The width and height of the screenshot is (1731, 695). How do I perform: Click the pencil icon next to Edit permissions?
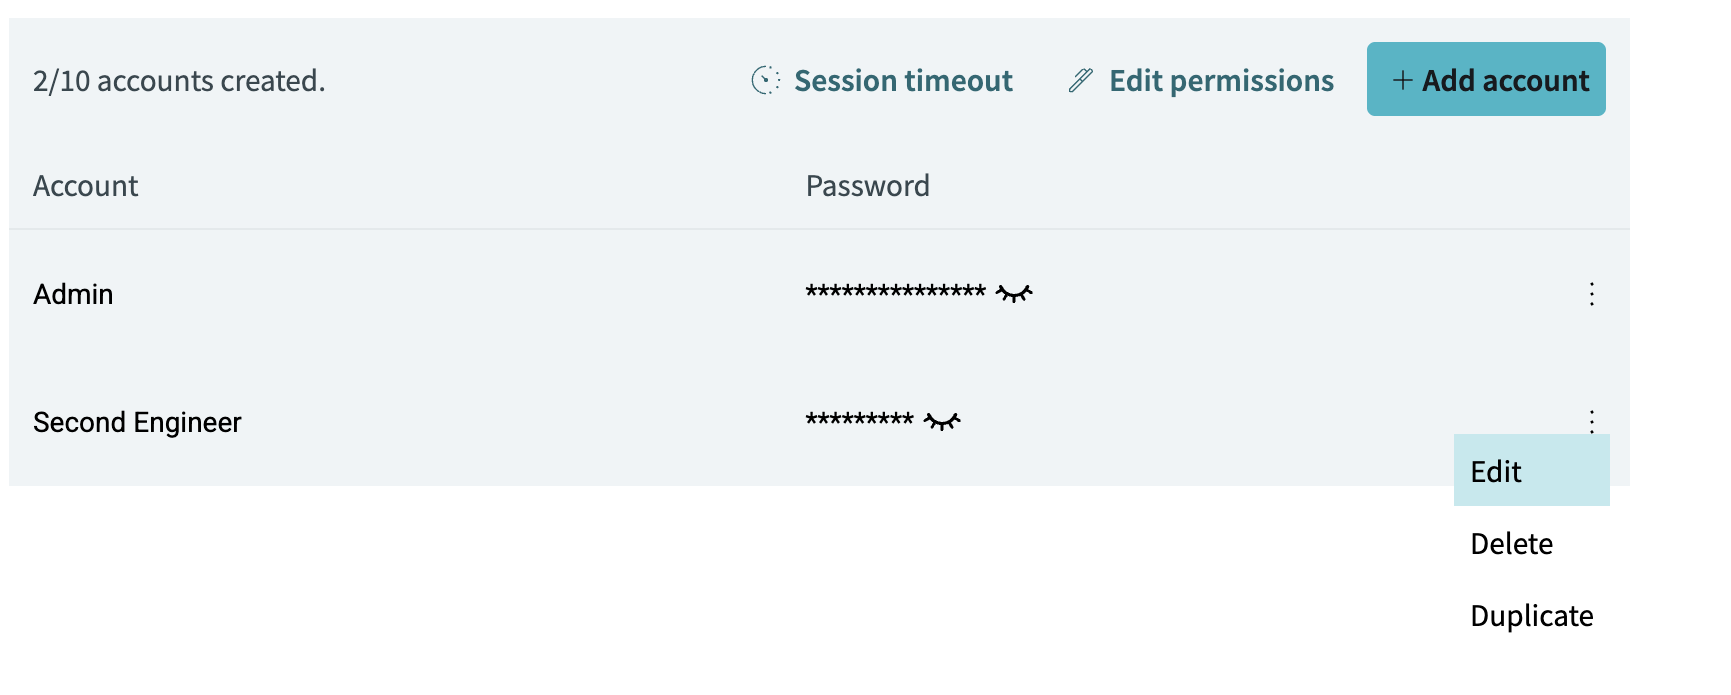pos(1080,80)
